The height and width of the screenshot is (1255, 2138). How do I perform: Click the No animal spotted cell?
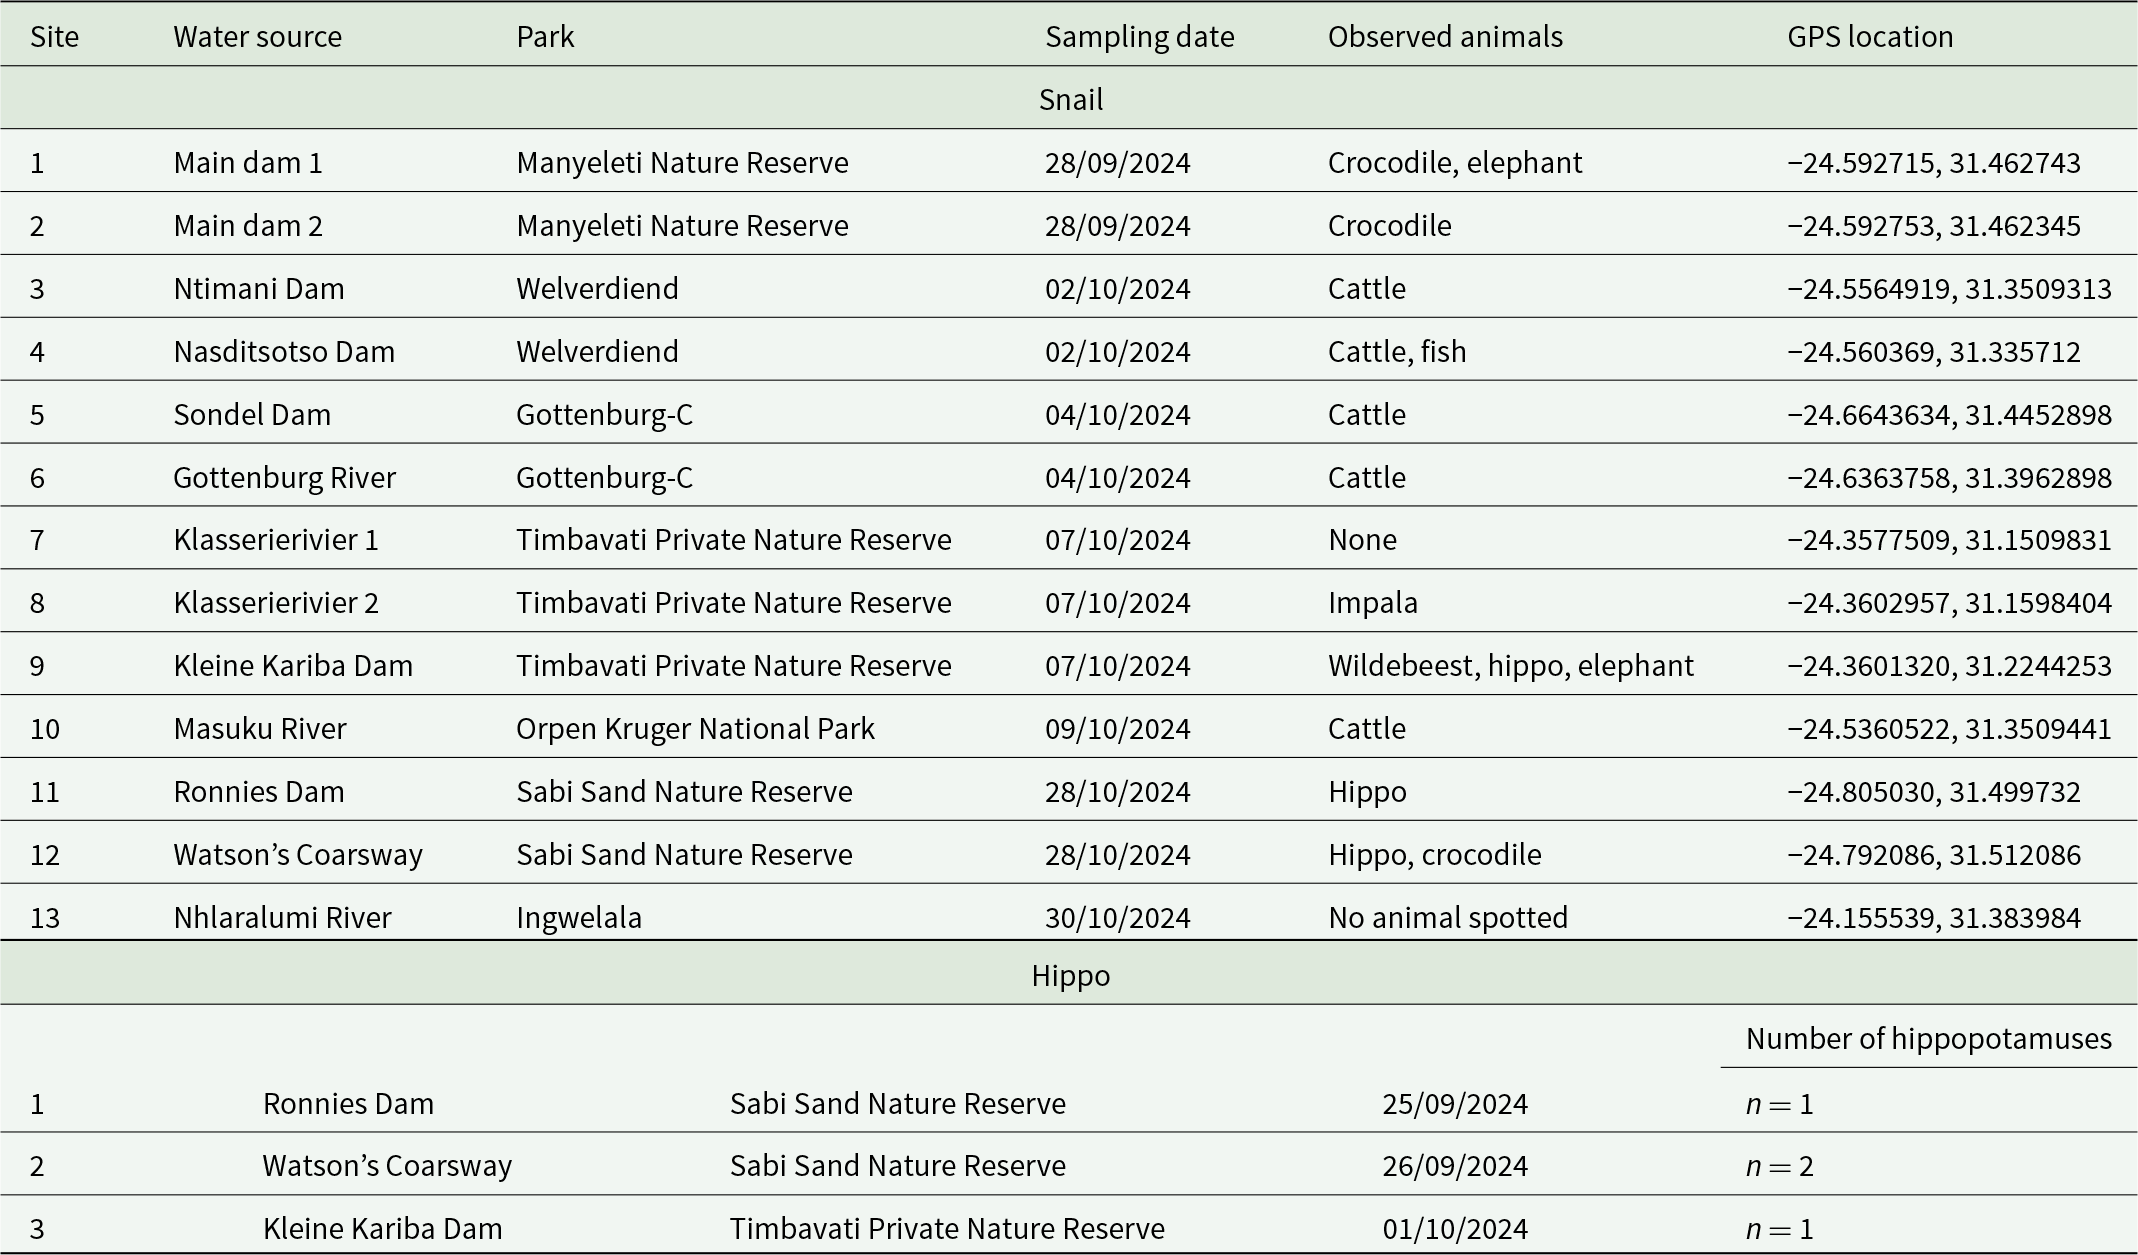click(1447, 918)
